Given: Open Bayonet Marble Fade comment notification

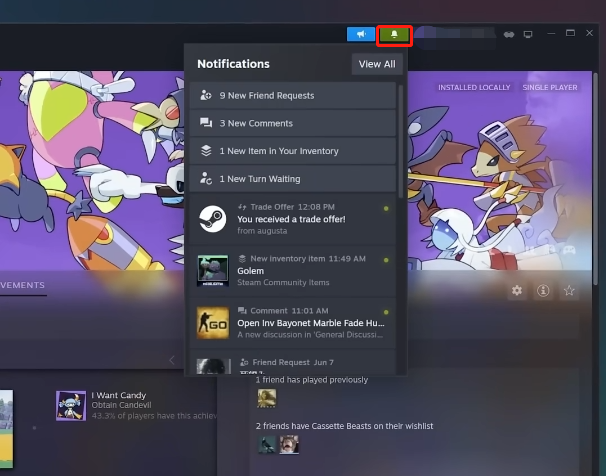Looking at the screenshot, I should [x=293, y=323].
